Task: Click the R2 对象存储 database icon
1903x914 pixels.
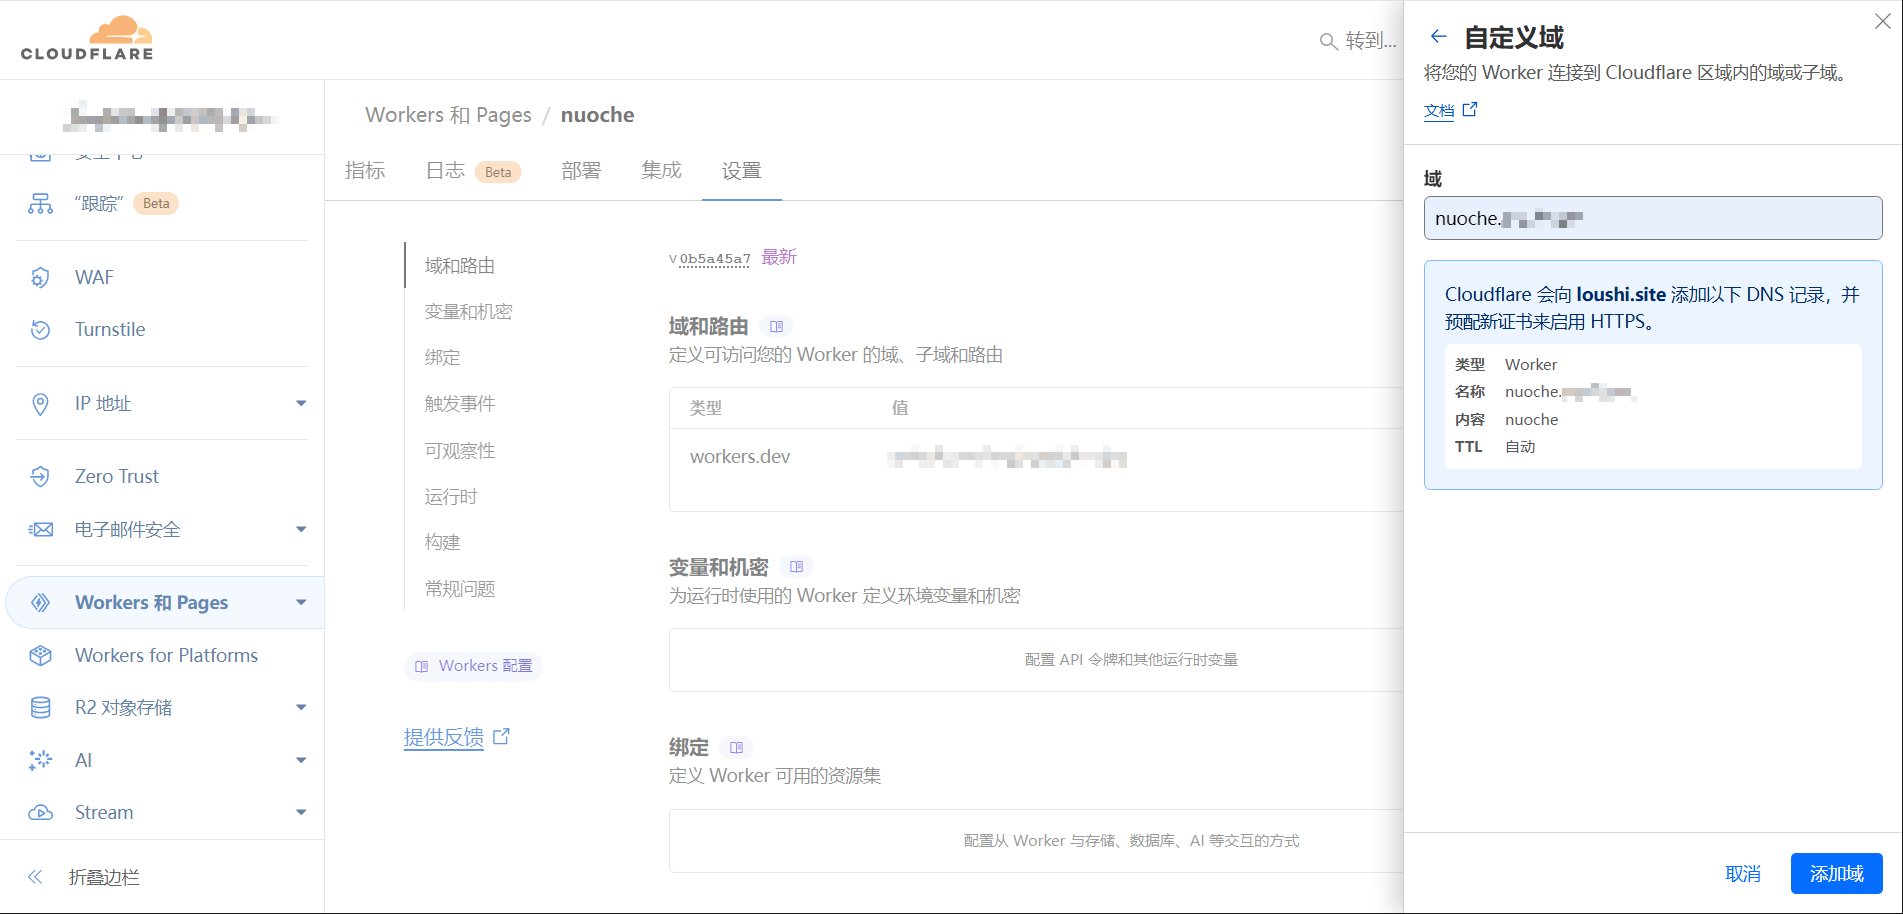Action: [40, 708]
